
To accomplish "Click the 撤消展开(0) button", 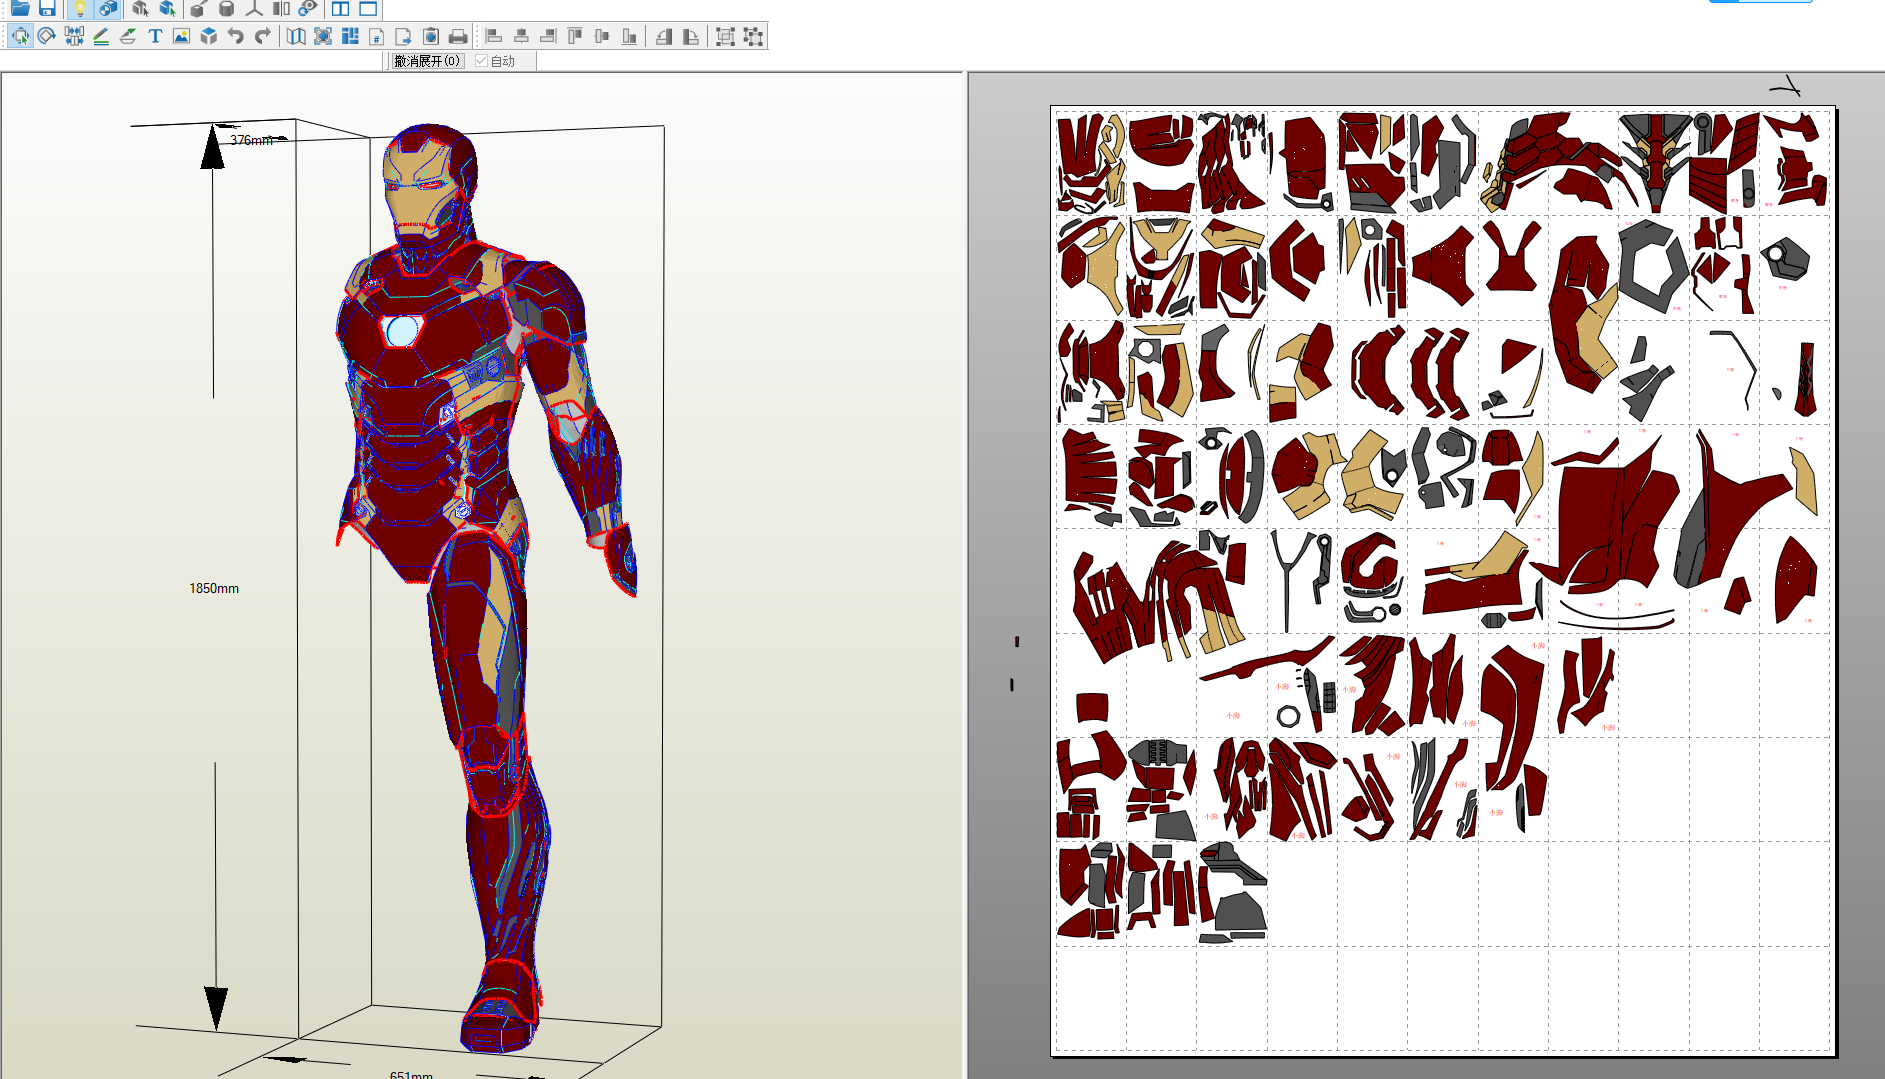I will pos(427,61).
